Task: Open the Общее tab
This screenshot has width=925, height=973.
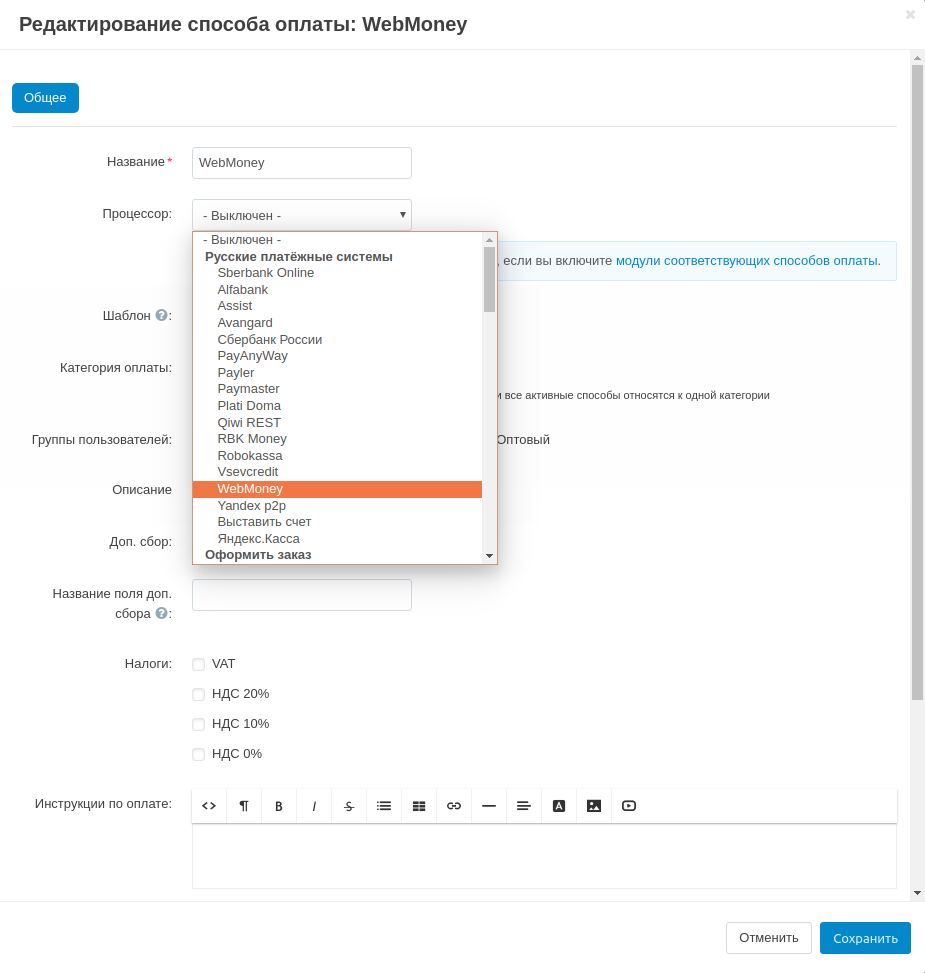Action: coord(45,98)
